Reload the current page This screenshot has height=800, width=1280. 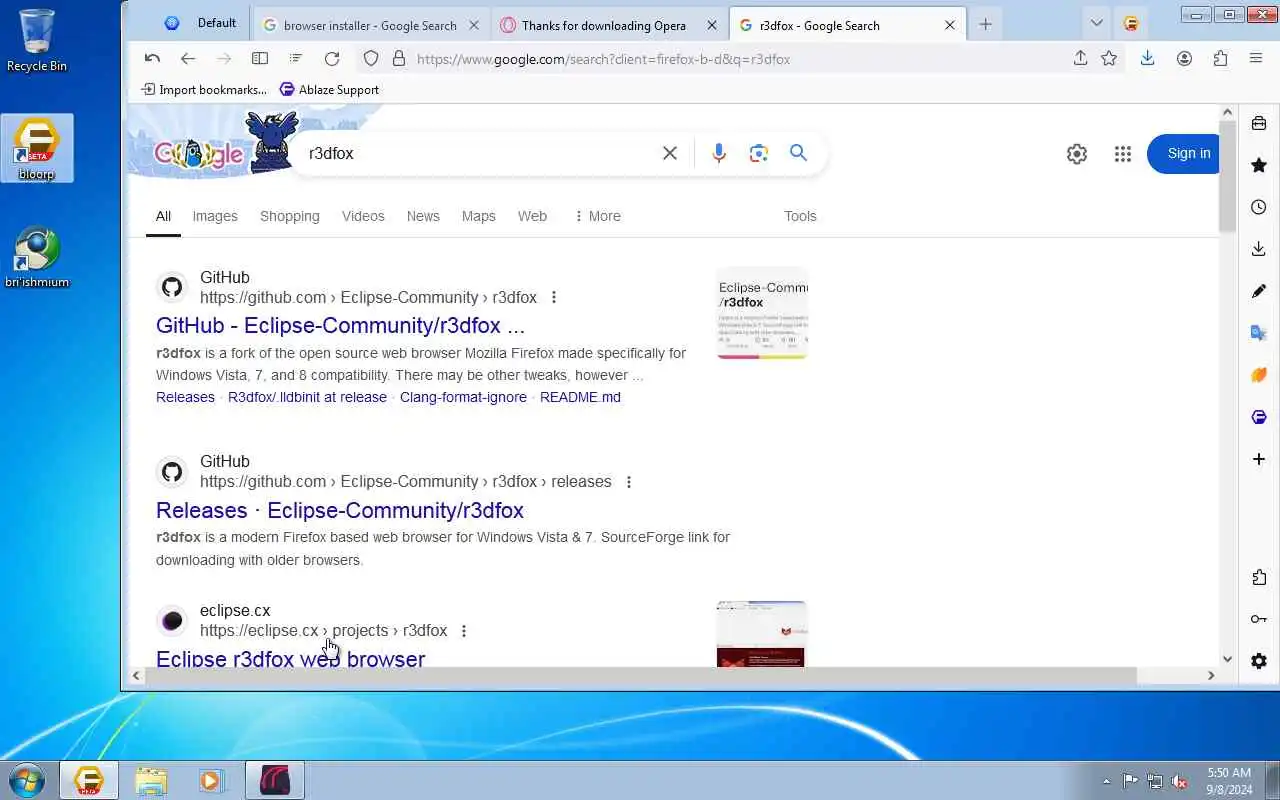pos(332,59)
